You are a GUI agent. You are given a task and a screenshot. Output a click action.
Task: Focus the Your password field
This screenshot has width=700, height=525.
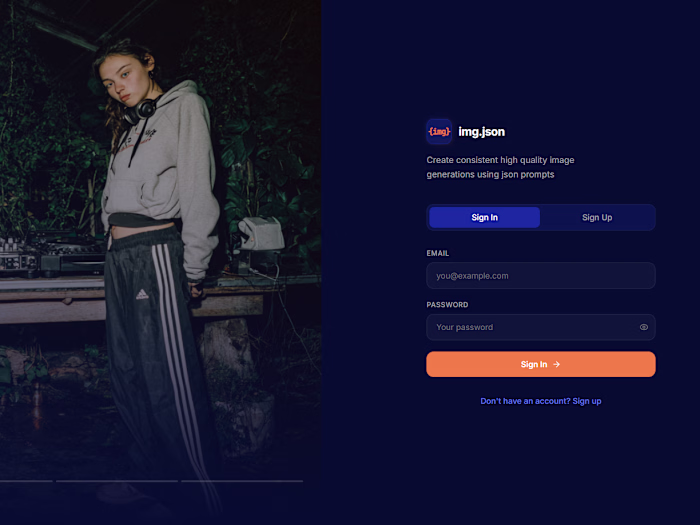pyautogui.click(x=541, y=327)
